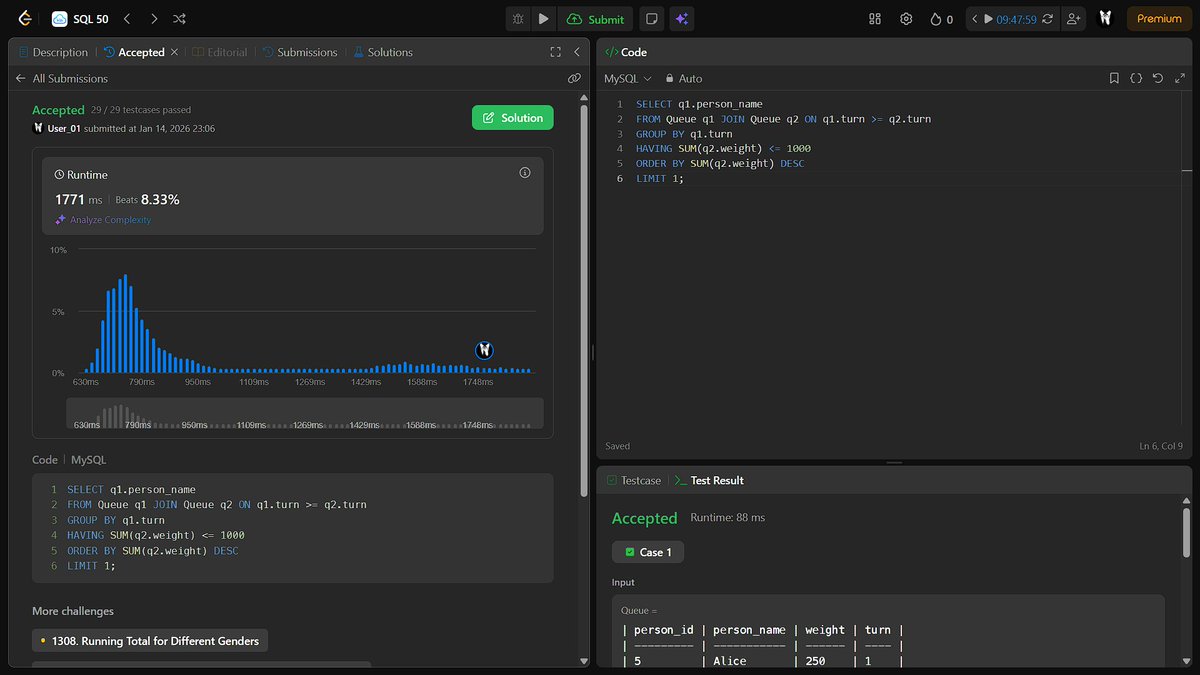Screen dimensions: 1200x675
Task: Toggle the Auto lock setting
Action: pos(684,78)
